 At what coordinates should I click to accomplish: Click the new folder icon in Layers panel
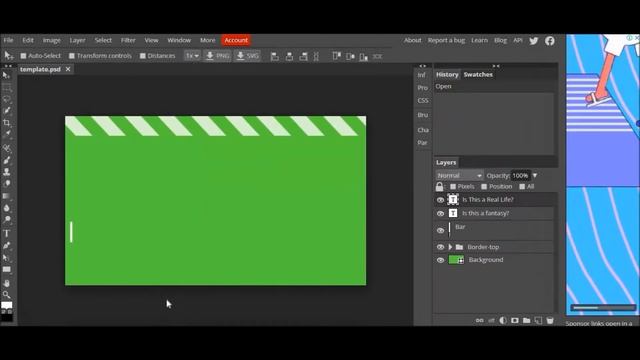tap(527, 320)
